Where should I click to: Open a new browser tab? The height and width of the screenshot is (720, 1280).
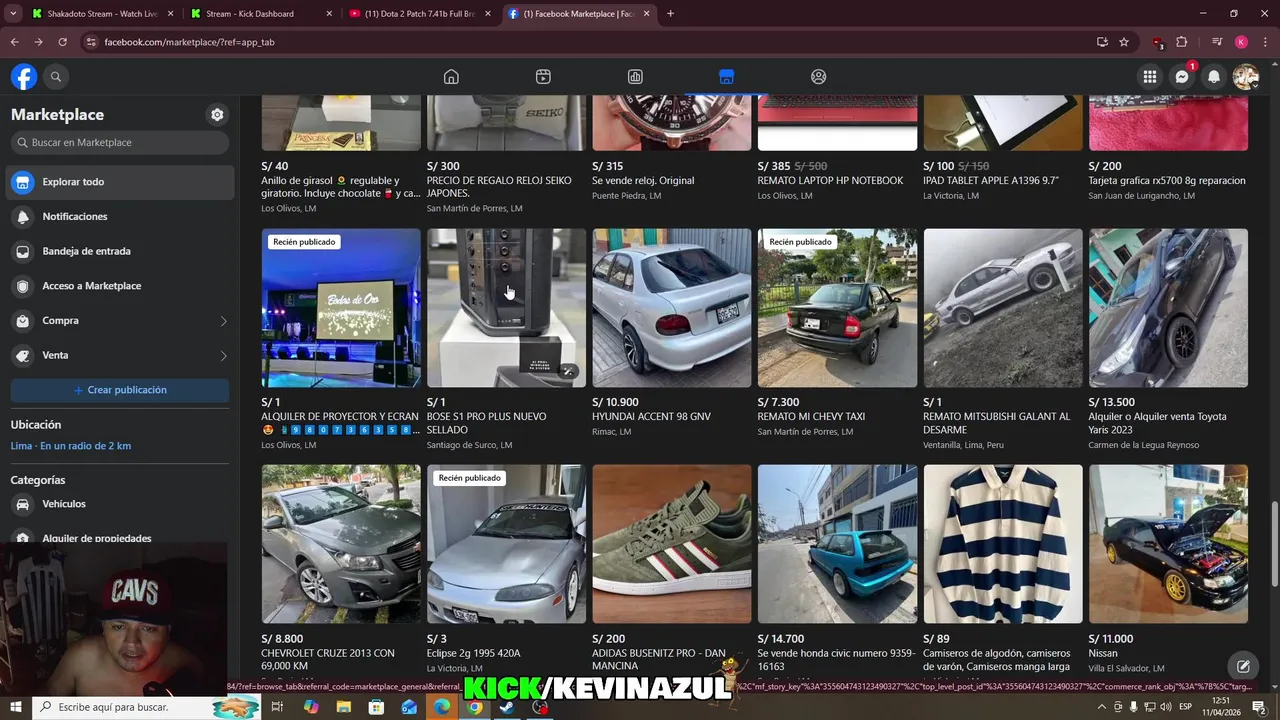[670, 14]
